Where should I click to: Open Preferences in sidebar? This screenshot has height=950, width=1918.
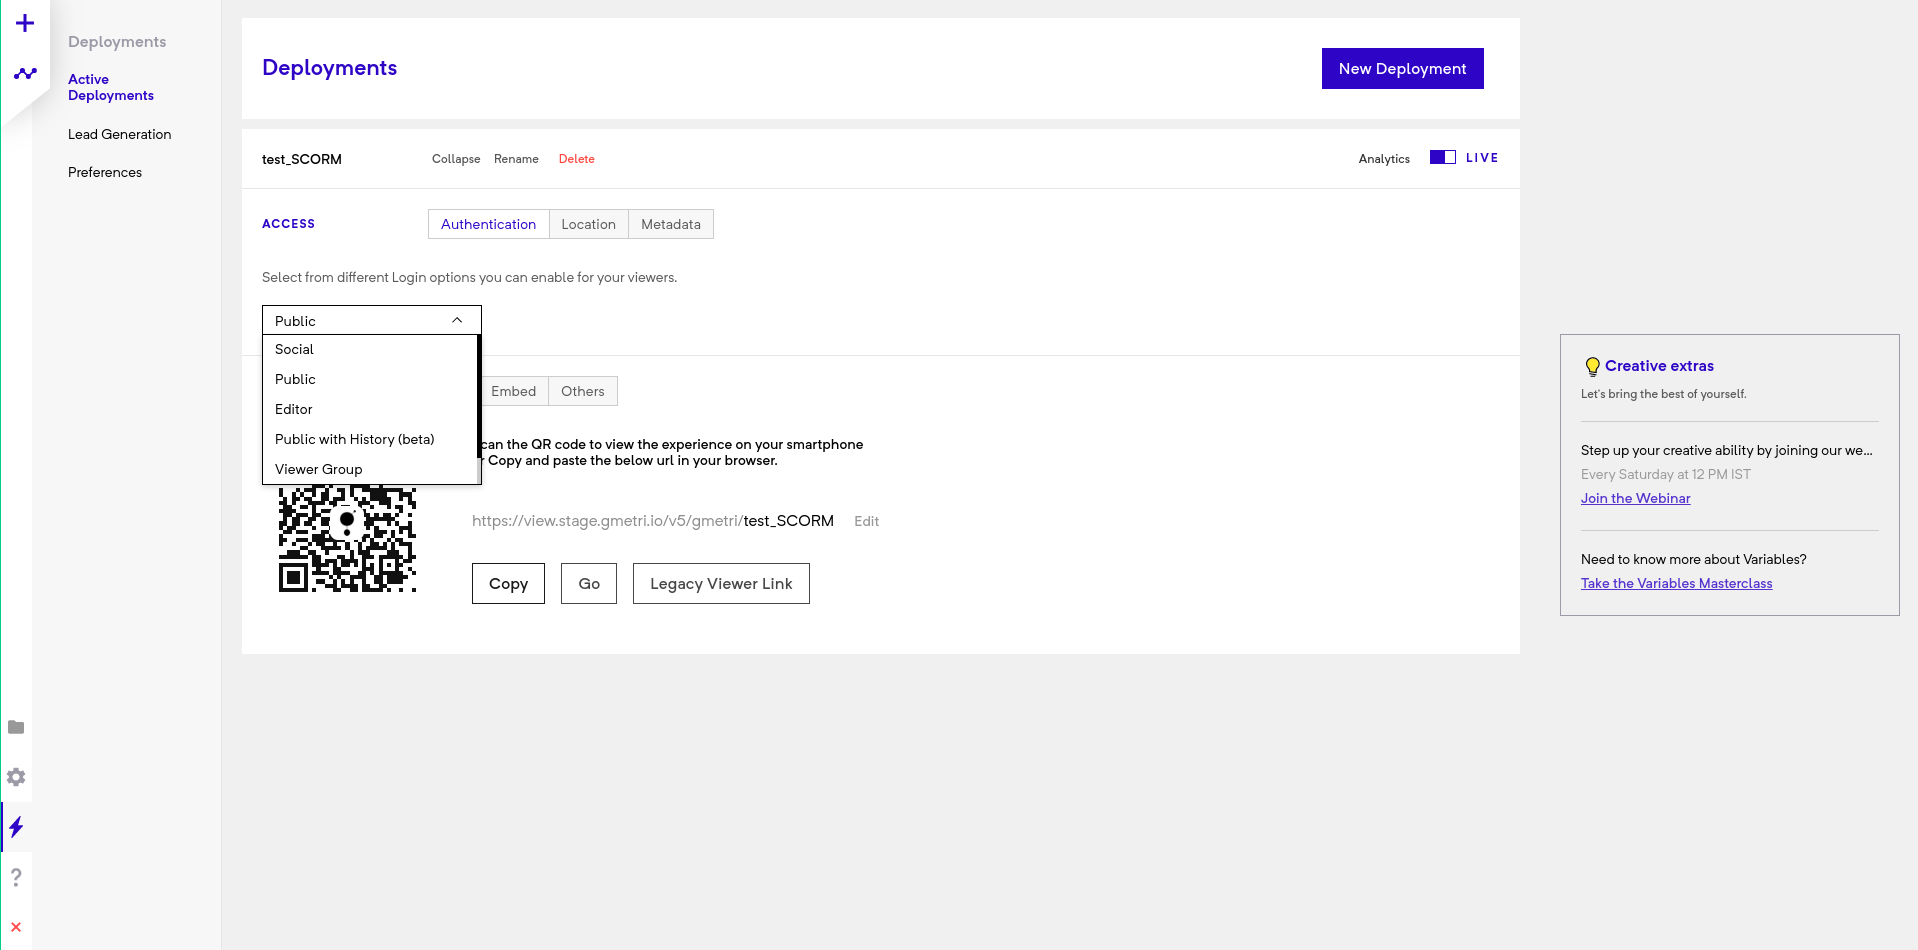click(105, 172)
